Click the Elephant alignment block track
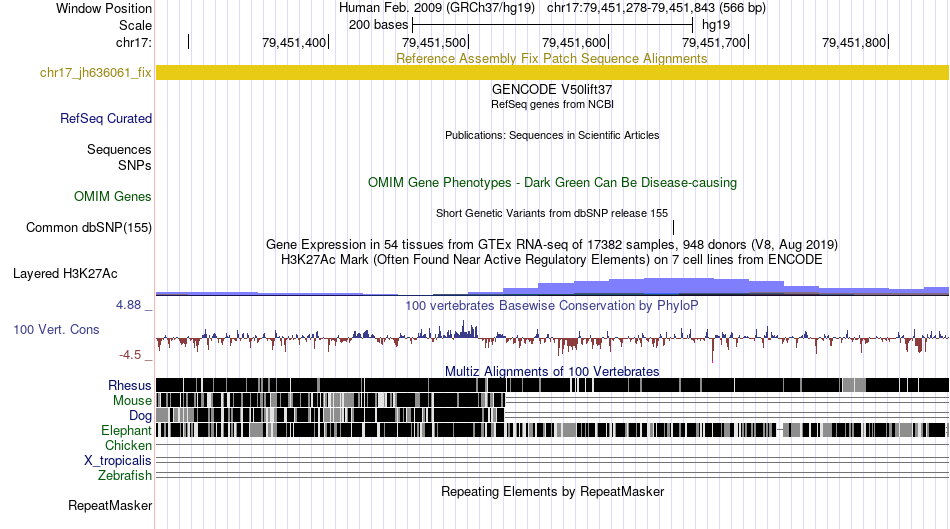 point(552,430)
